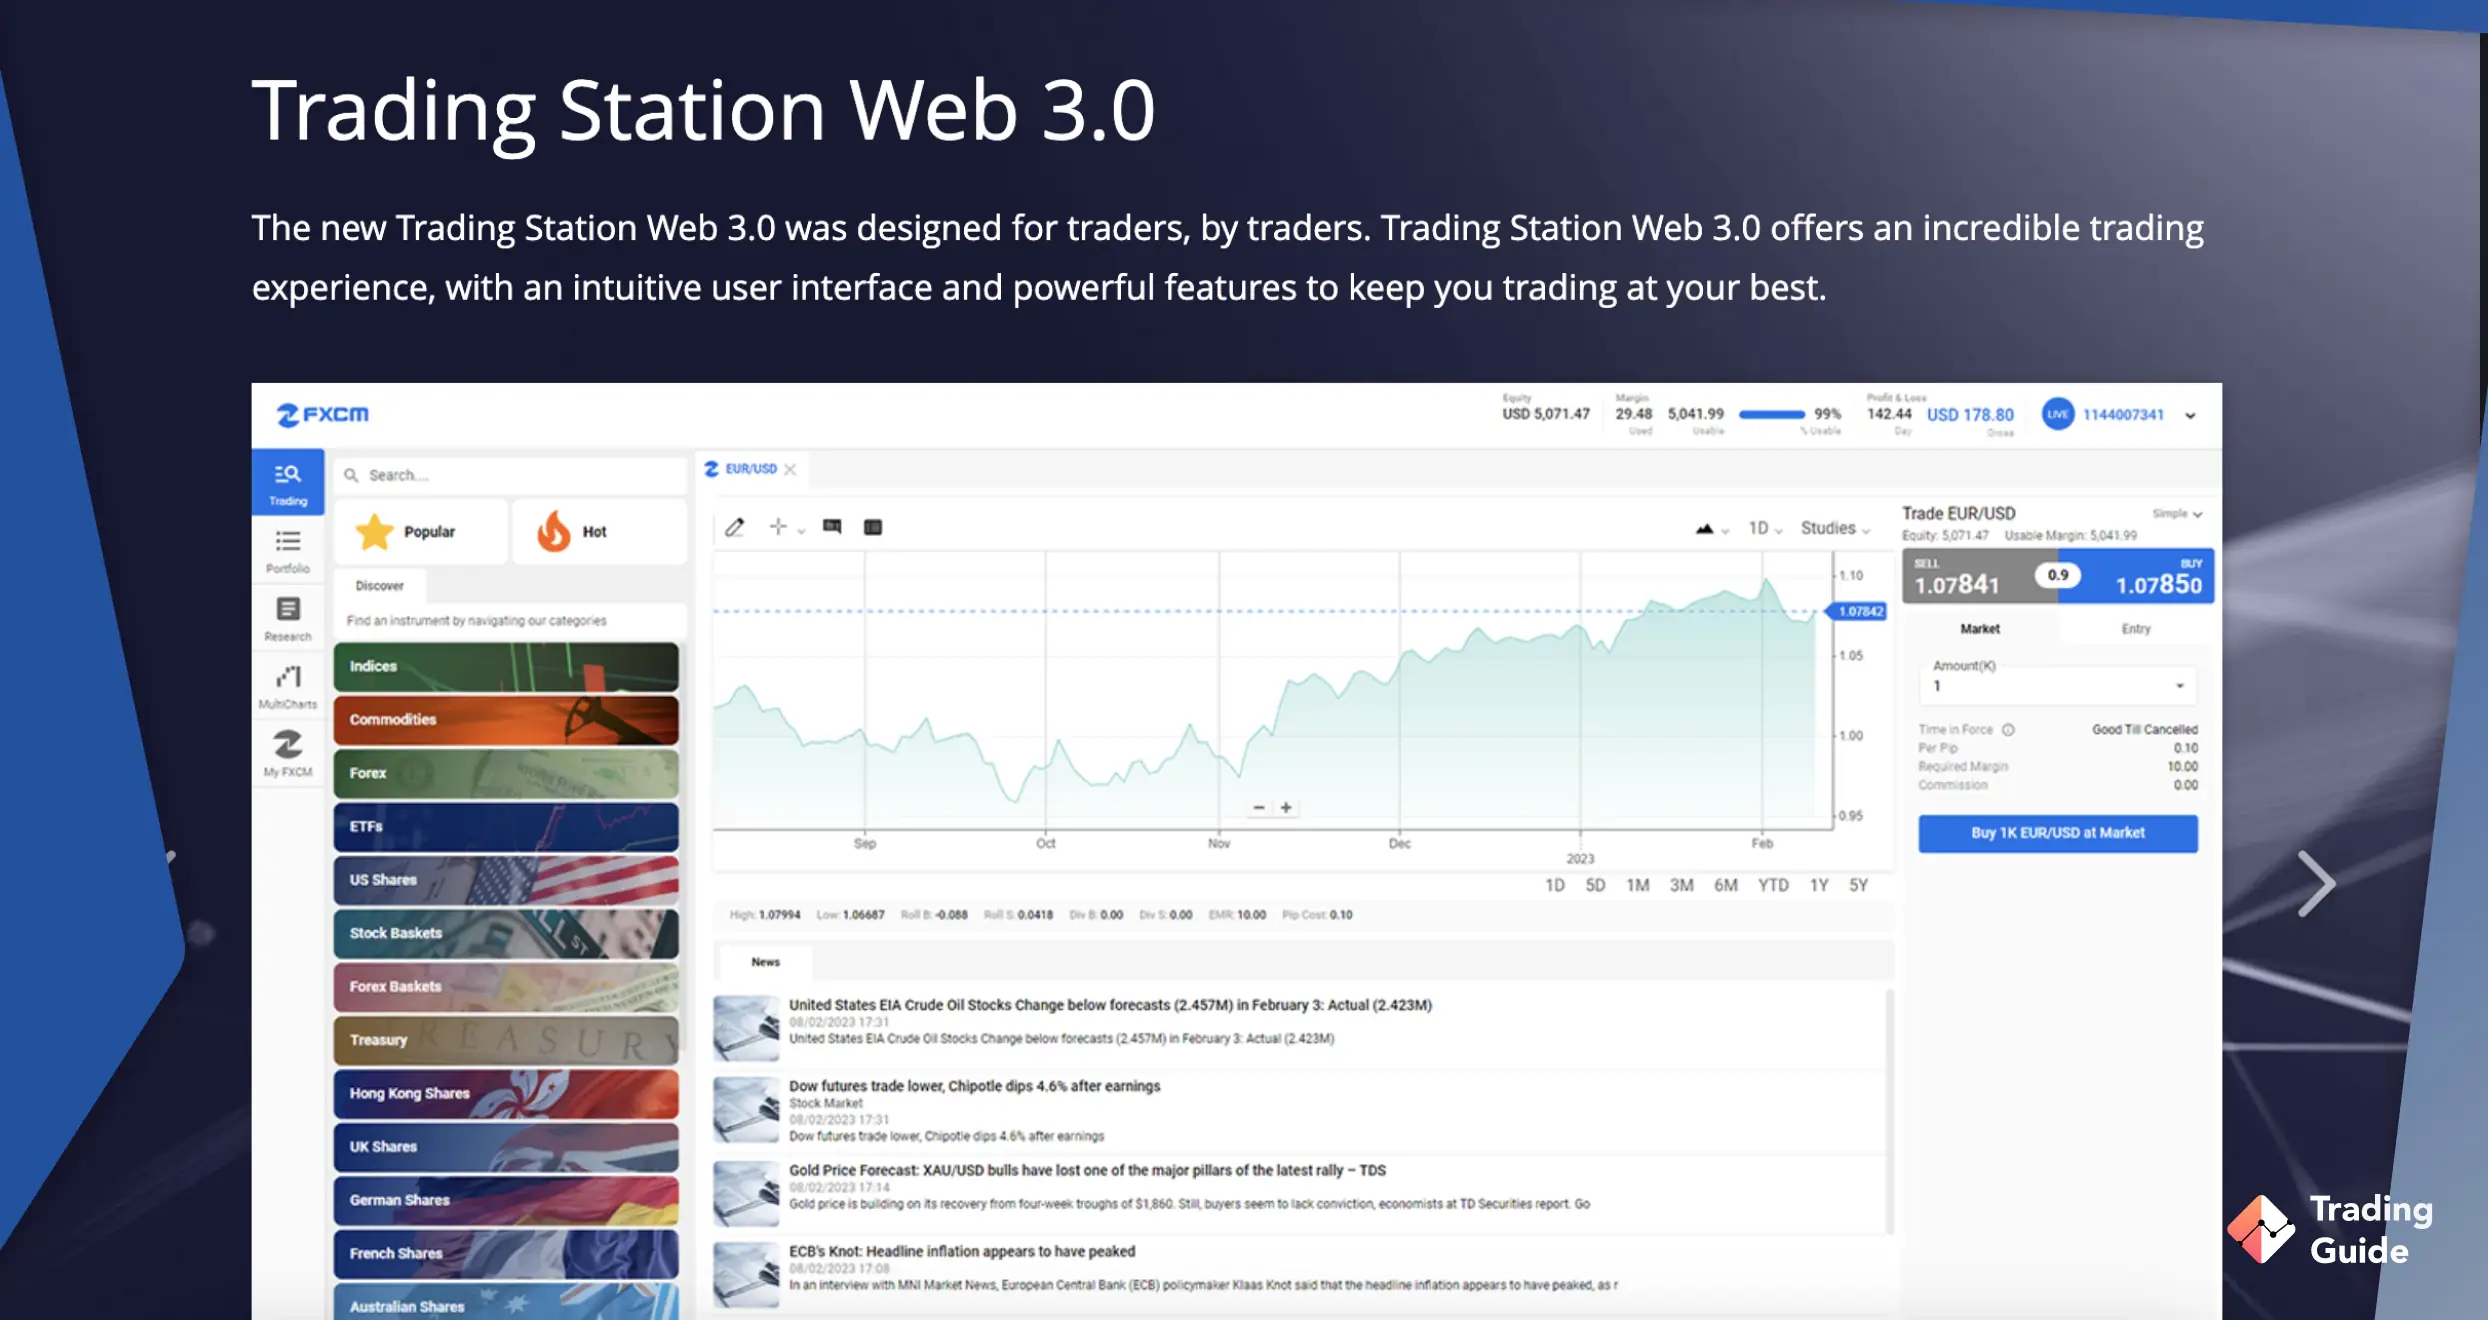Open the My FXCM sidebar section
This screenshot has height=1320, width=2488.
[288, 755]
